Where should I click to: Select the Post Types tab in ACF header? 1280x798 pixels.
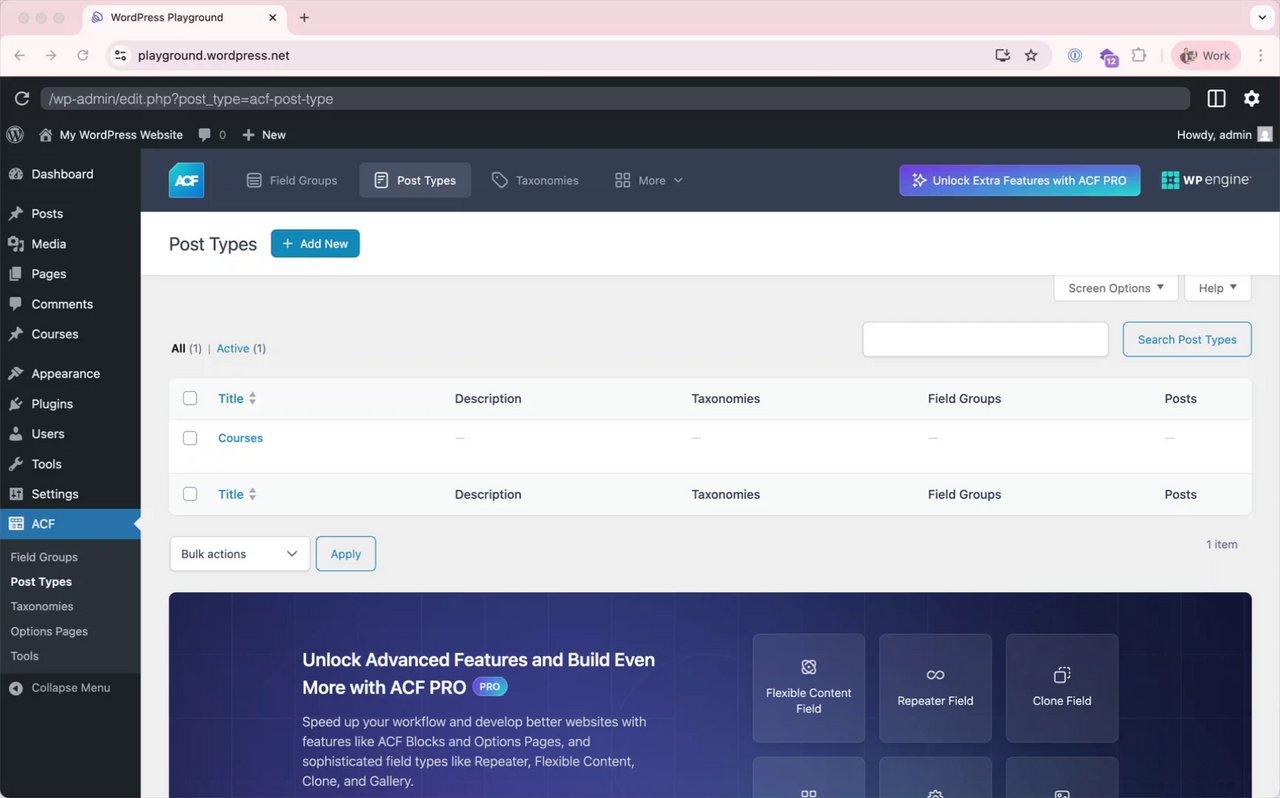click(x=415, y=180)
